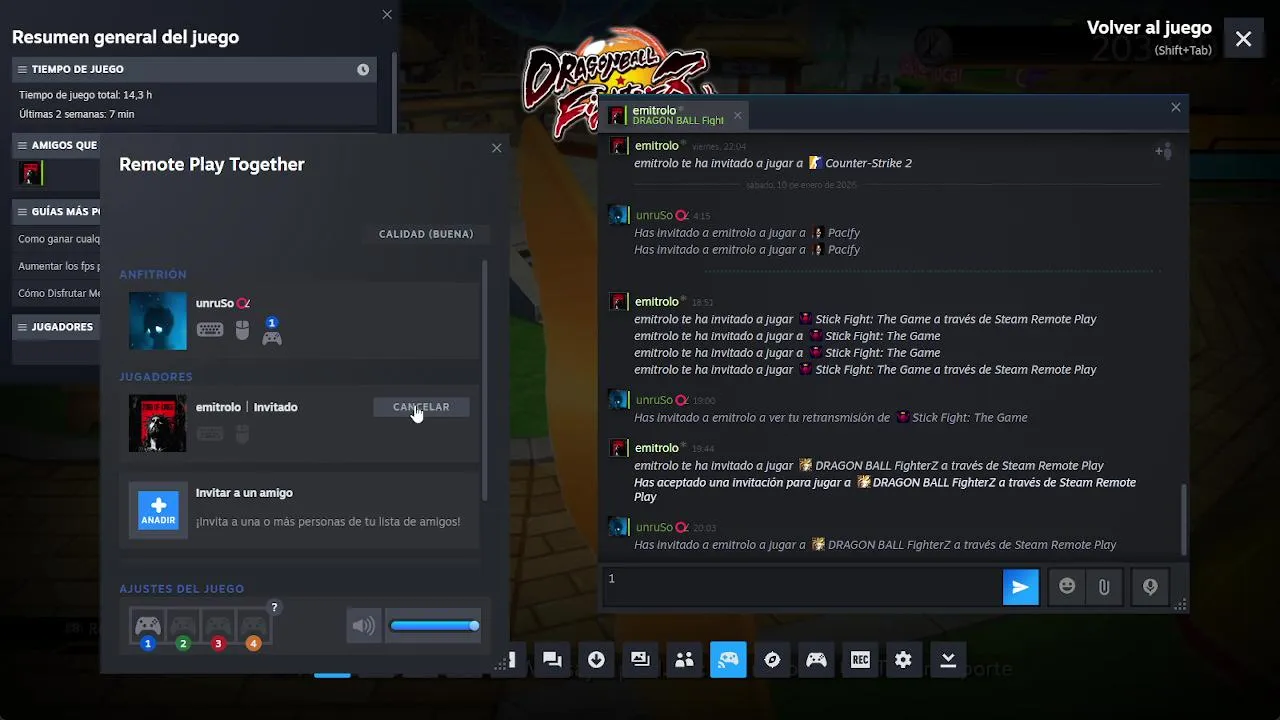Close the emitrolo chat tab
The image size is (1280, 720).
coord(738,115)
